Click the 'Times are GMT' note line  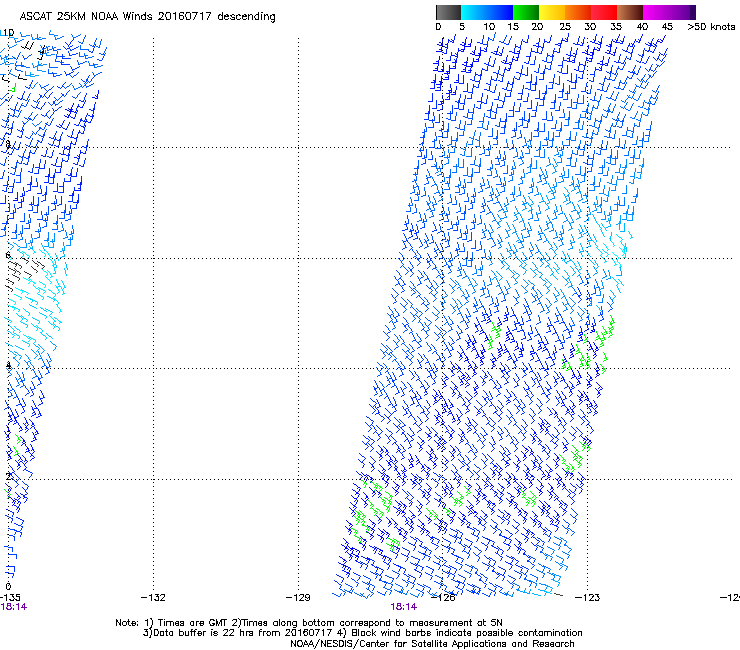(x=309, y=623)
